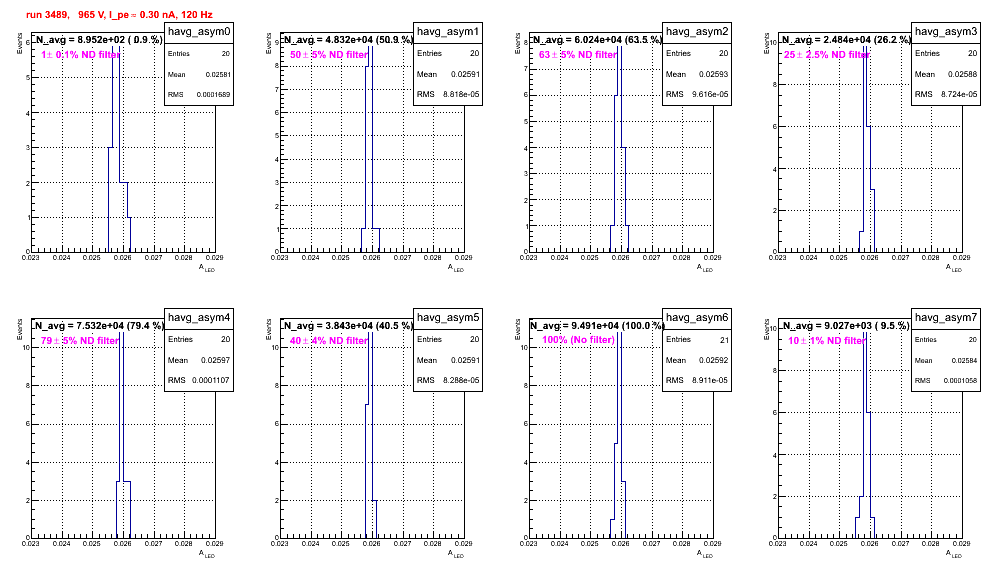The height and width of the screenshot is (572, 996).
Task: Select the havg_asym3 stats box title
Action: pyautogui.click(x=946, y=31)
